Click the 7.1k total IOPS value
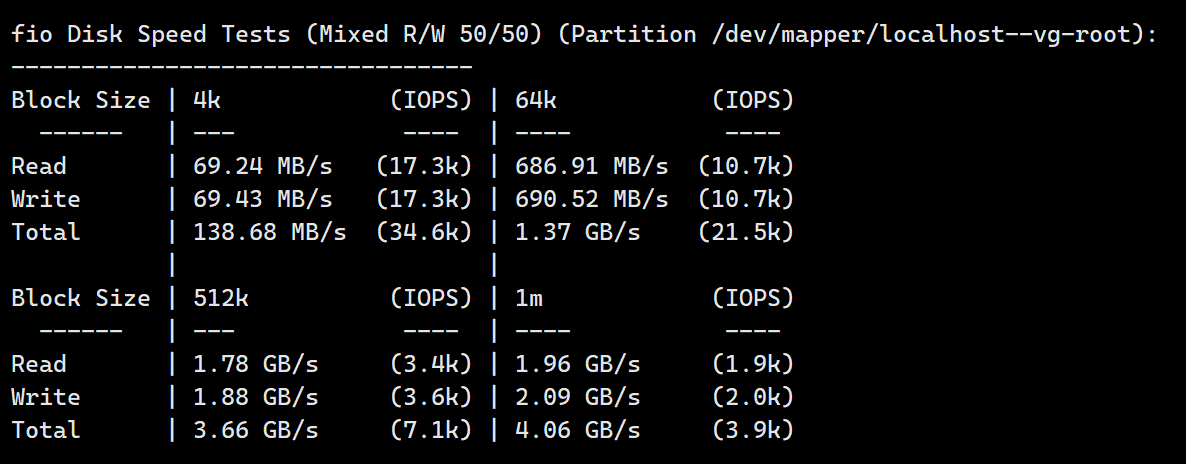The width and height of the screenshot is (1186, 464). pyautogui.click(x=431, y=431)
